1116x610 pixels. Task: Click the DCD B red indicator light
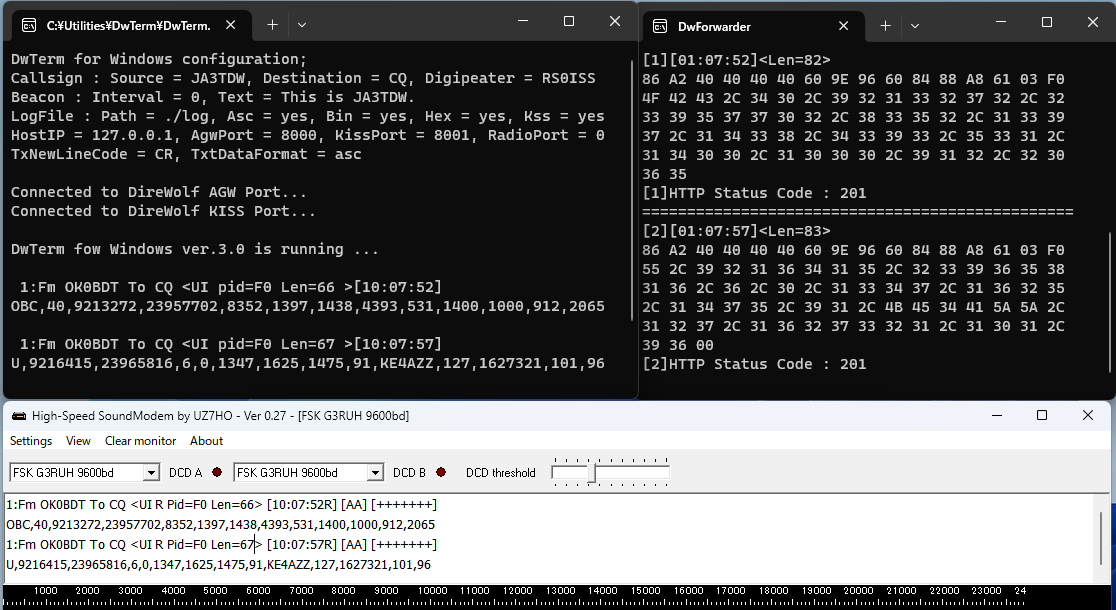tap(441, 472)
